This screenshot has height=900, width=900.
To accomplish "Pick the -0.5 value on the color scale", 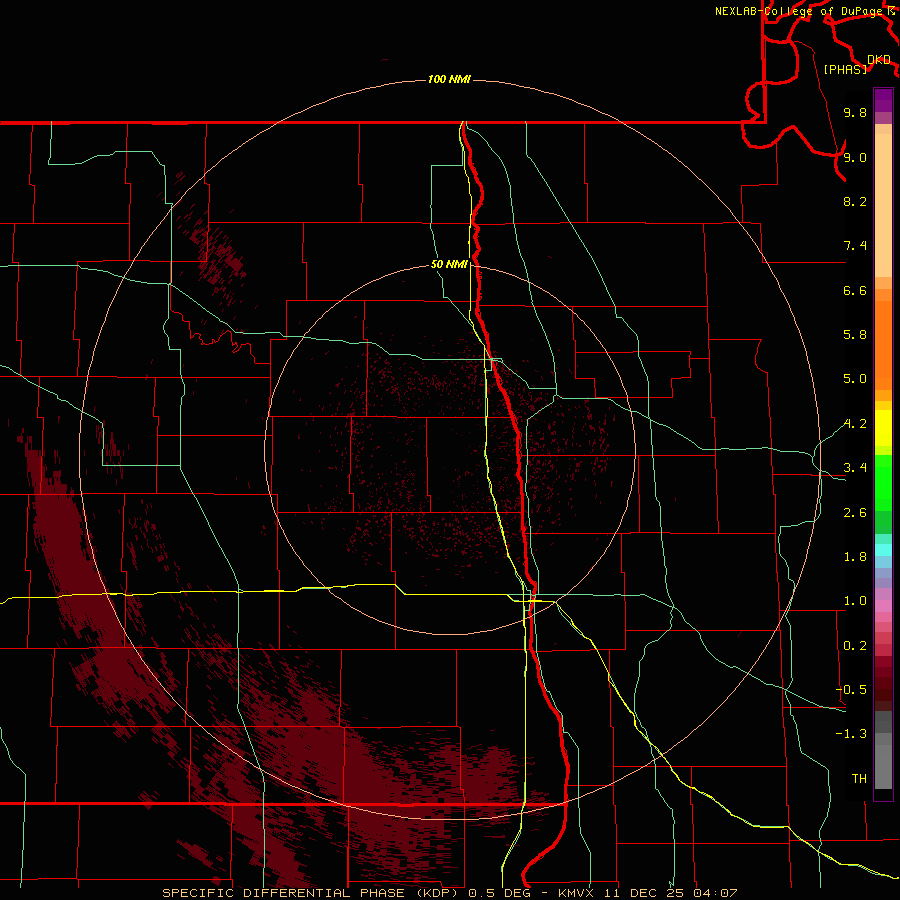I will pos(851,690).
